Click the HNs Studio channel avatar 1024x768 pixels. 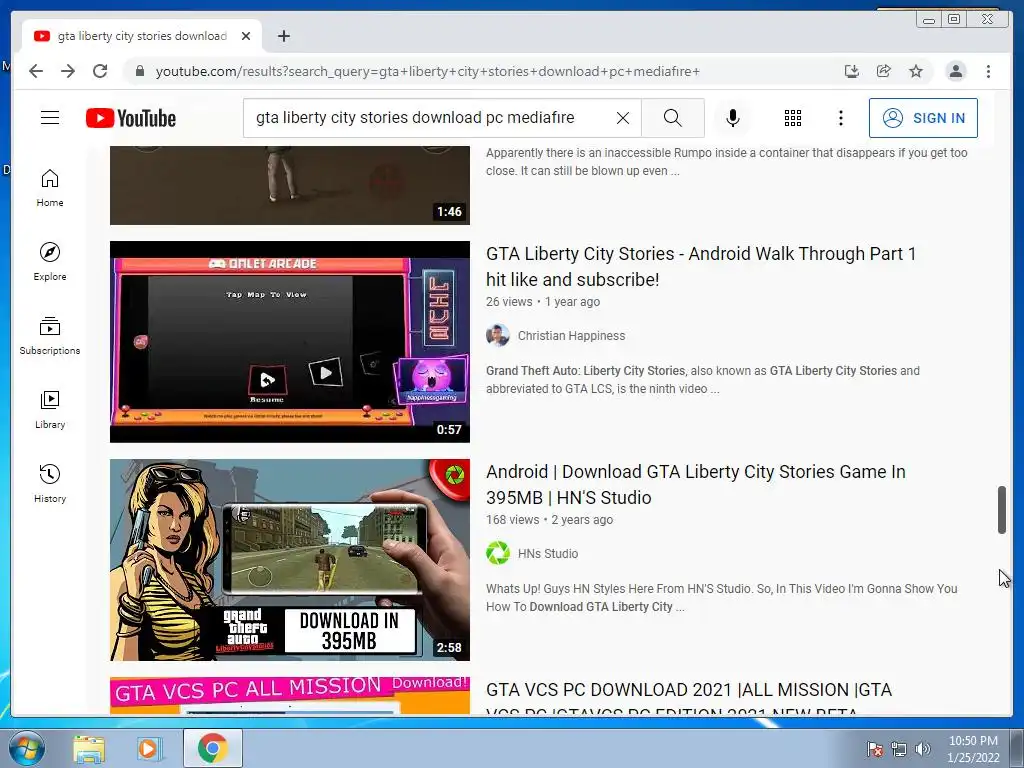[x=498, y=553]
